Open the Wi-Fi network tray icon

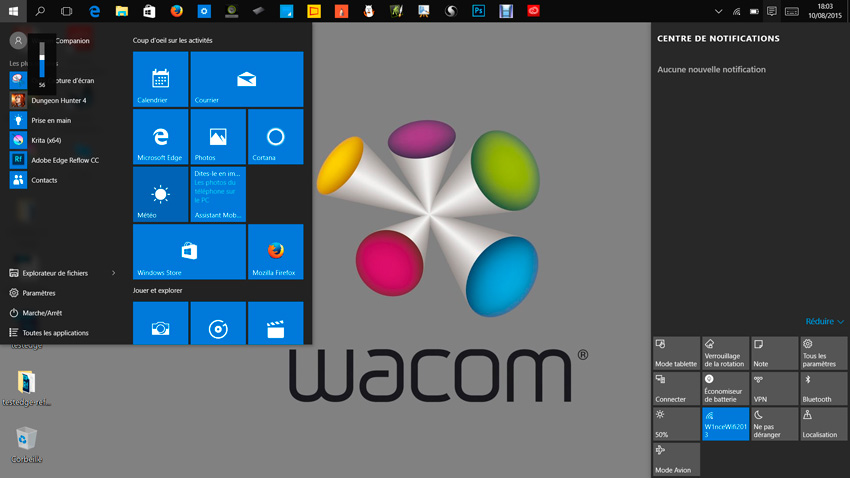(736, 11)
